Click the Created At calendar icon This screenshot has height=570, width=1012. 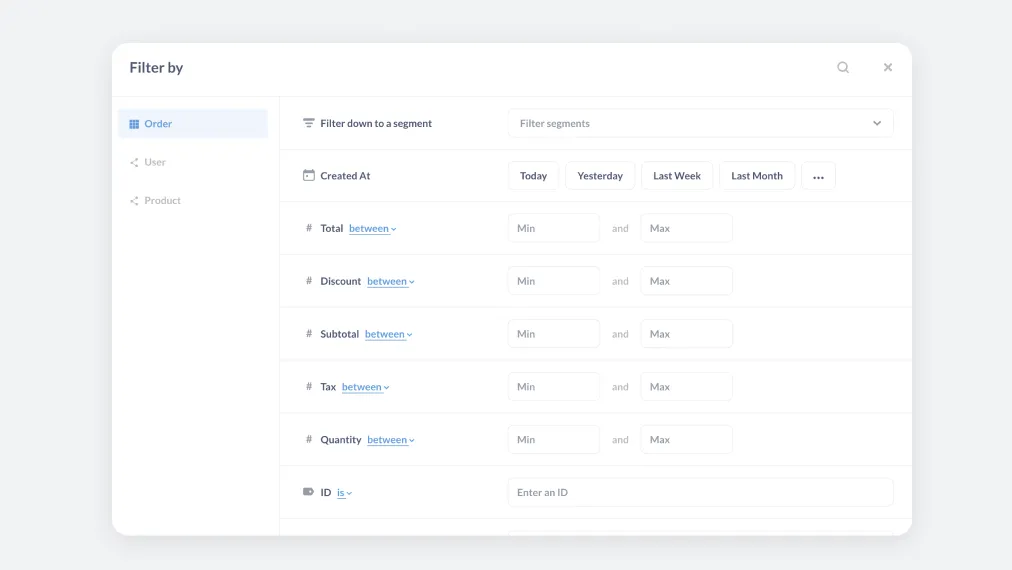pos(309,176)
